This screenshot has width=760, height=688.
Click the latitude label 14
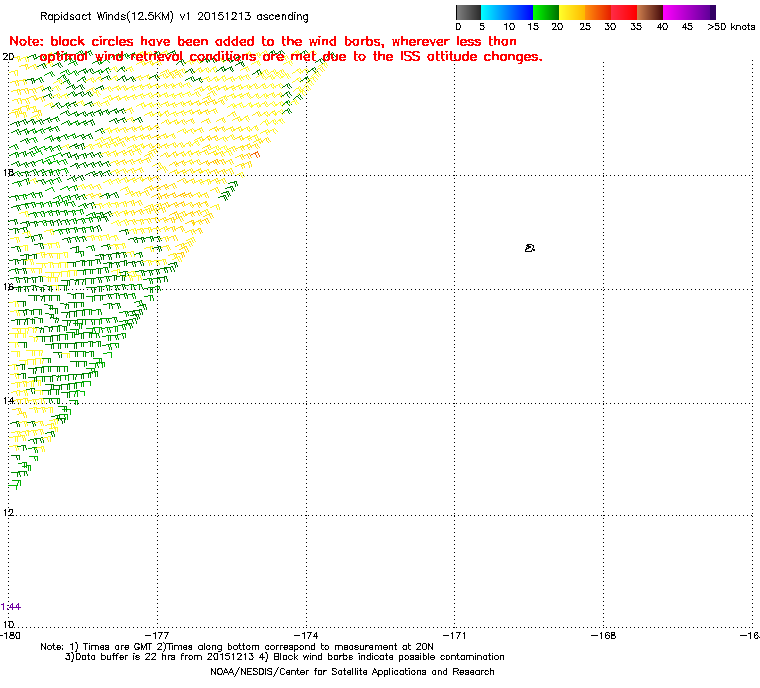point(8,401)
